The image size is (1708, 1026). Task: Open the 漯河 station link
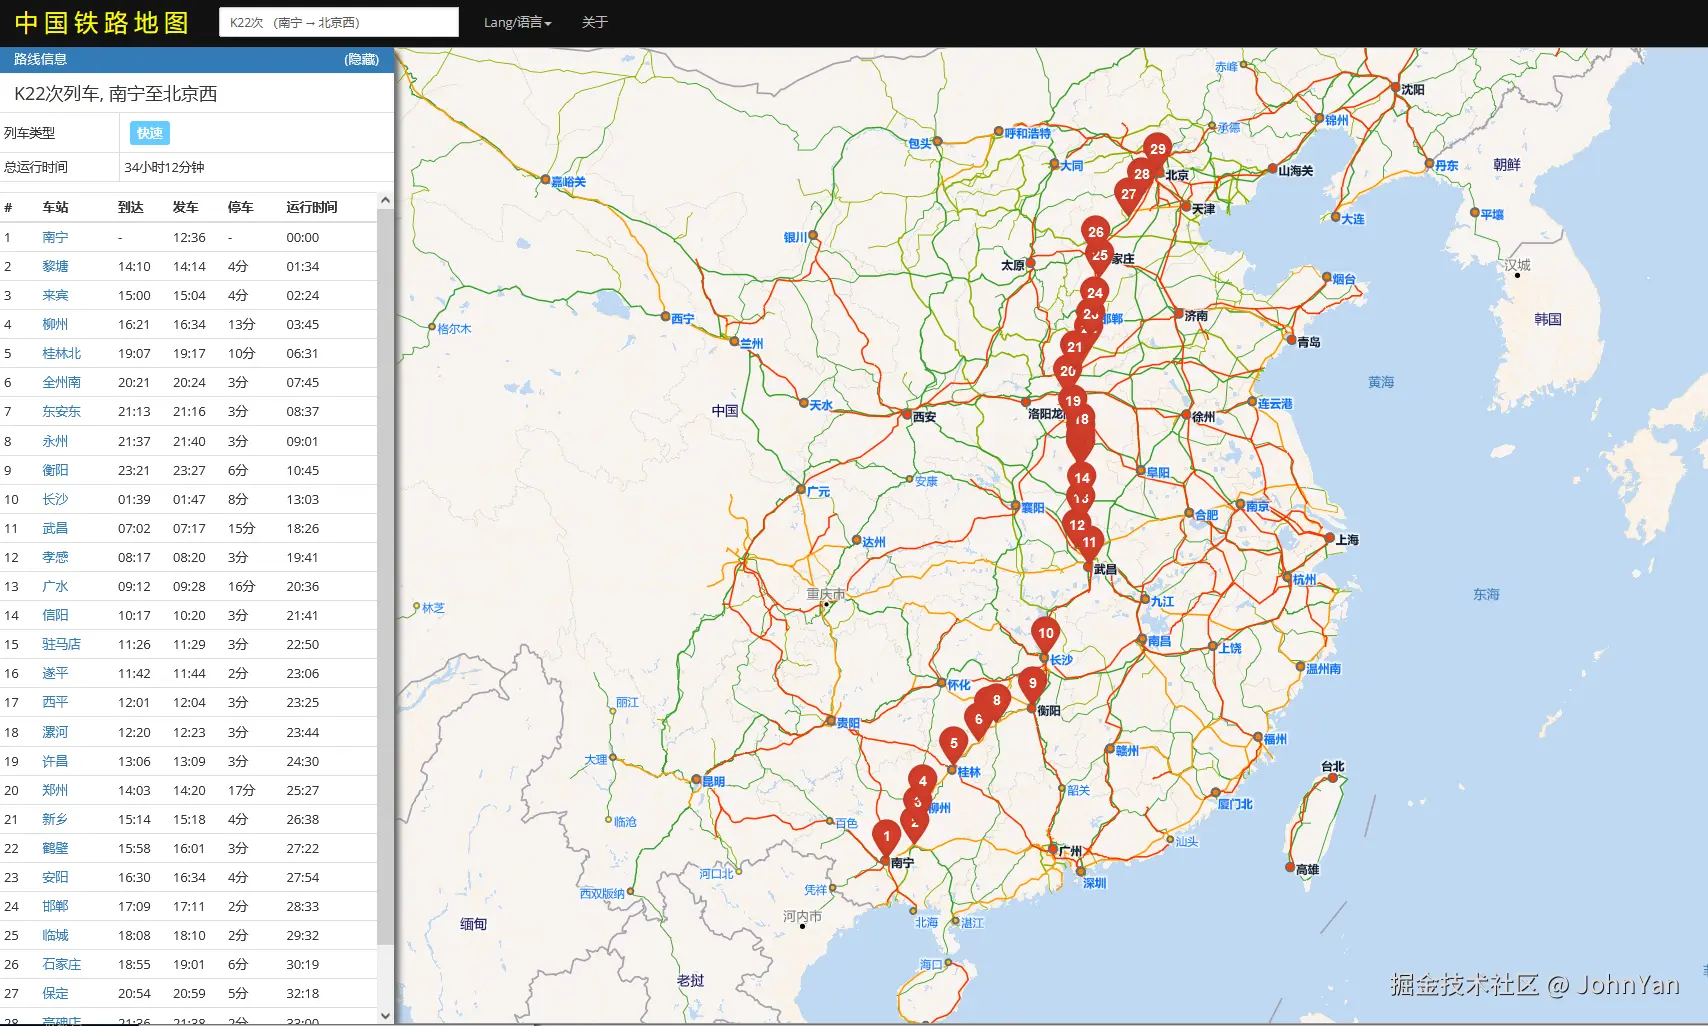[x=55, y=733]
